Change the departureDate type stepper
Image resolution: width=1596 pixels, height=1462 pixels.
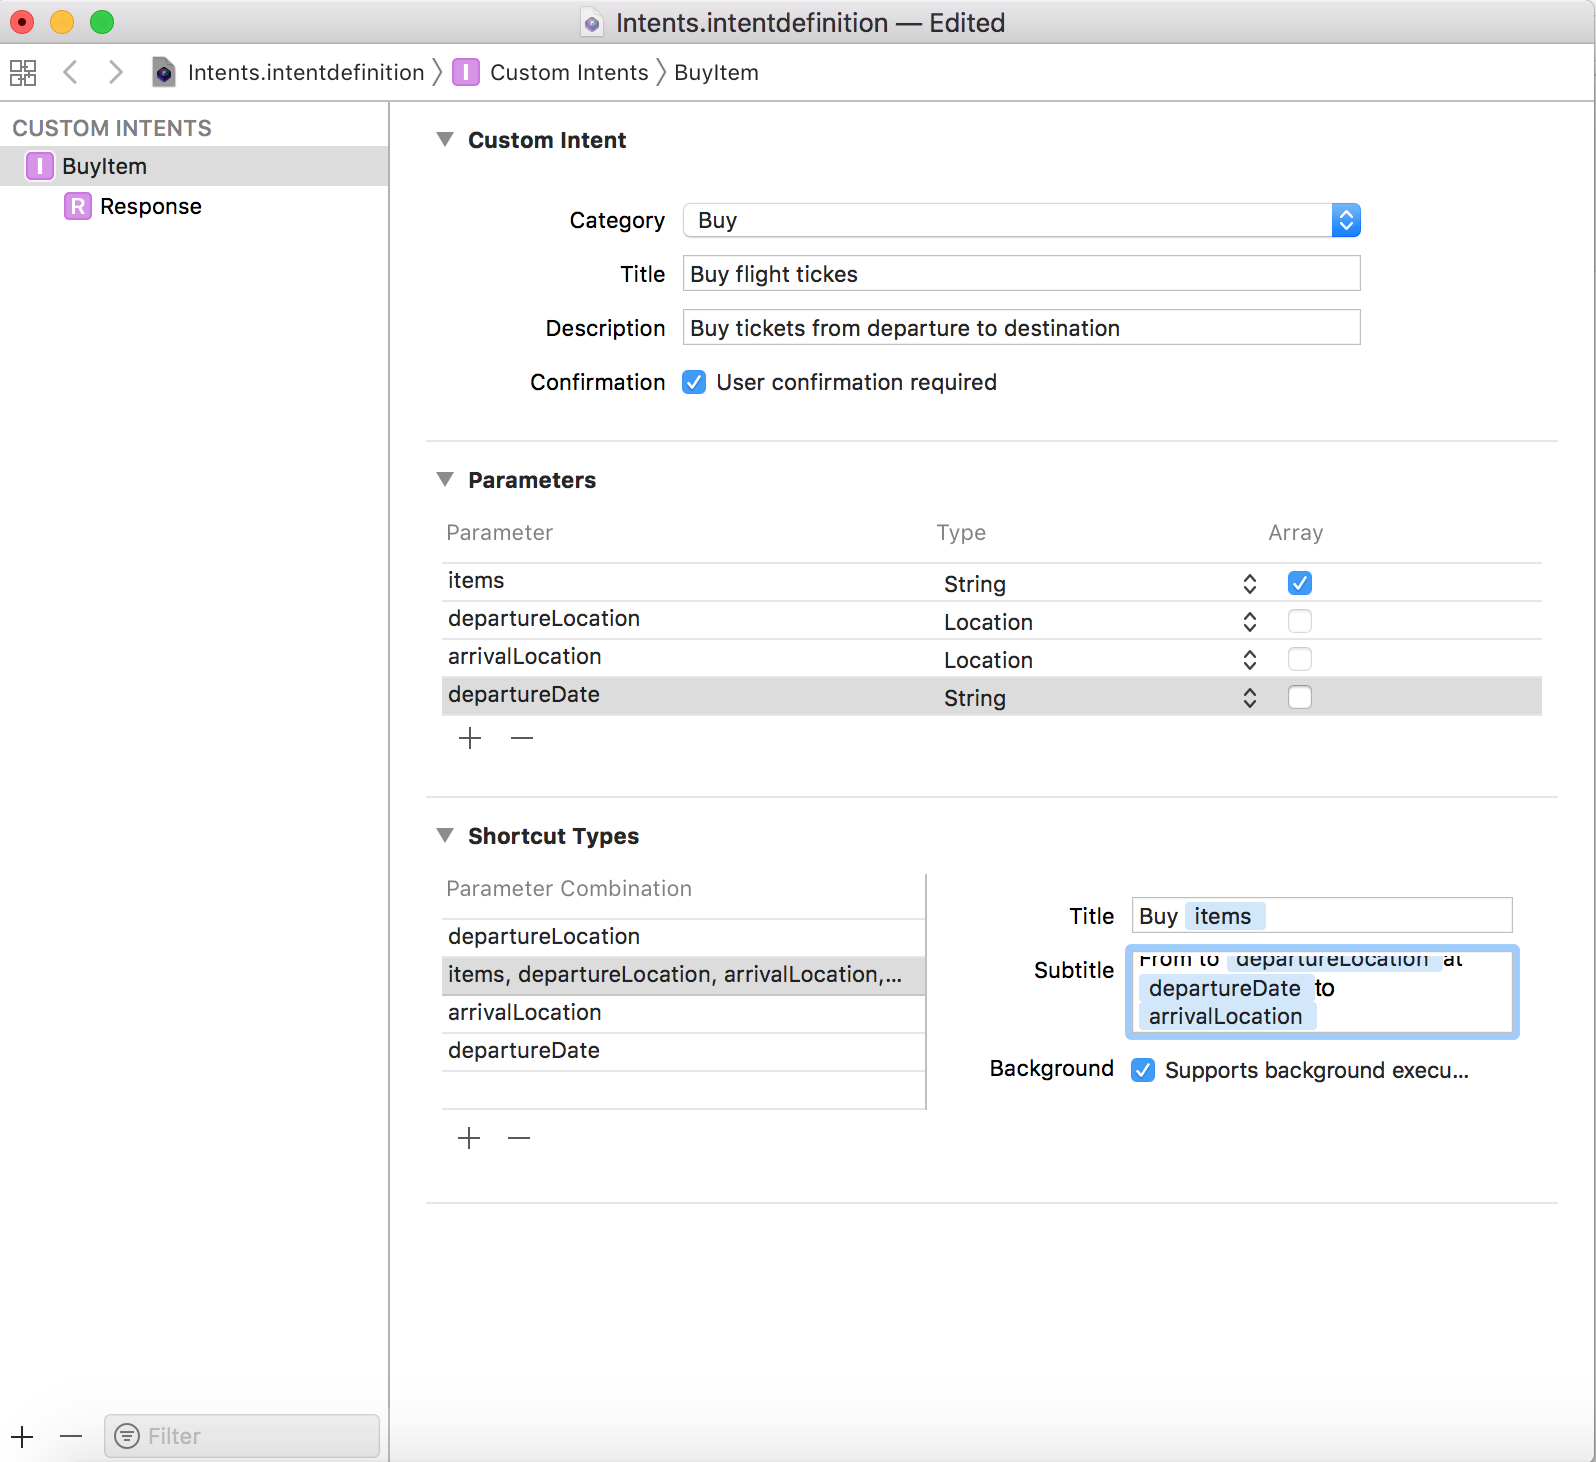click(1249, 698)
